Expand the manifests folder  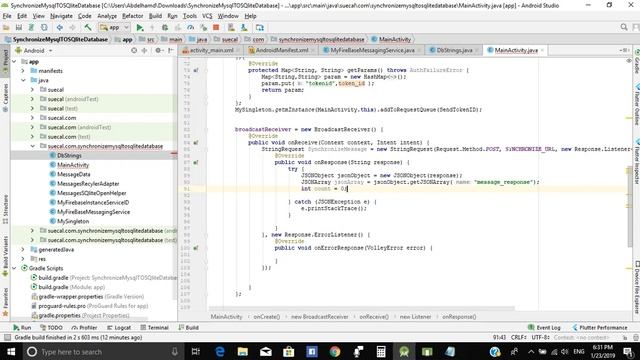coord(23,71)
